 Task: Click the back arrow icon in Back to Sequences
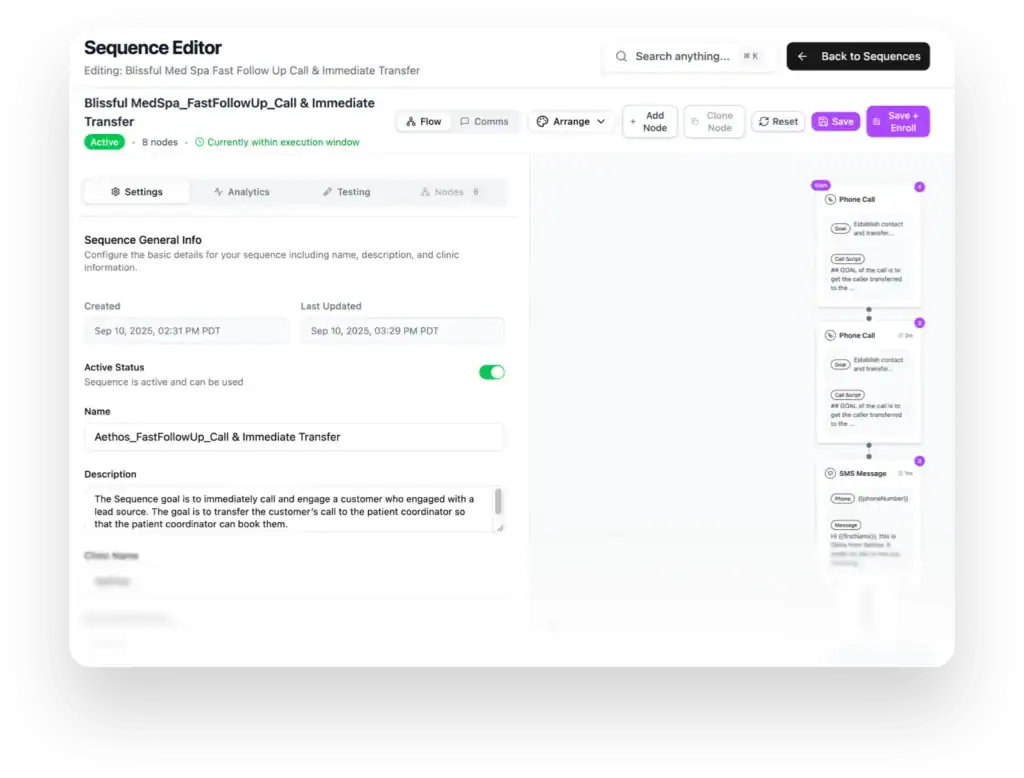[x=802, y=56]
